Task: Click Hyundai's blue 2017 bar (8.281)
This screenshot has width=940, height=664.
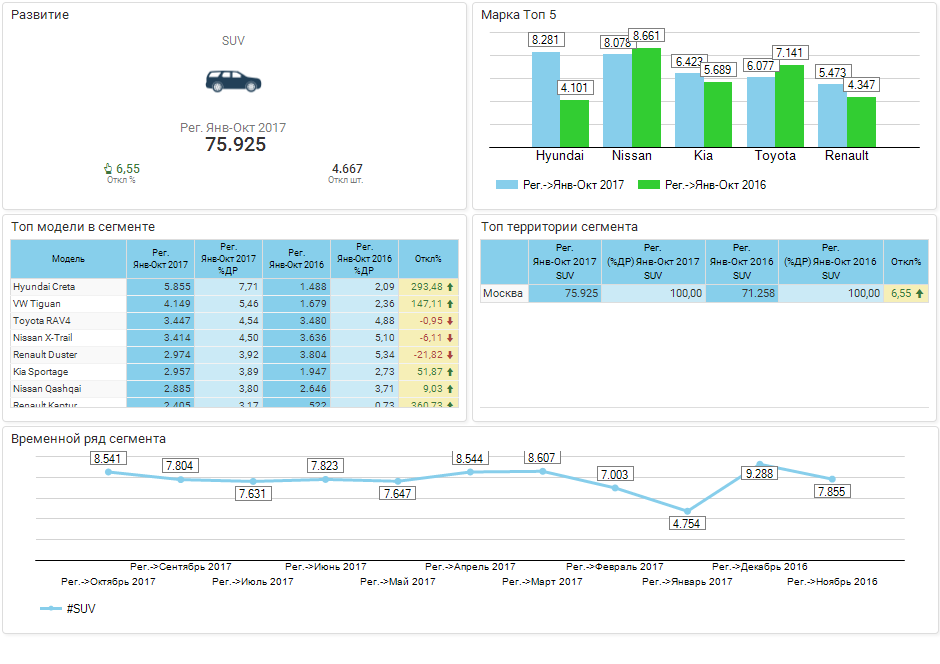Action: coord(546,99)
